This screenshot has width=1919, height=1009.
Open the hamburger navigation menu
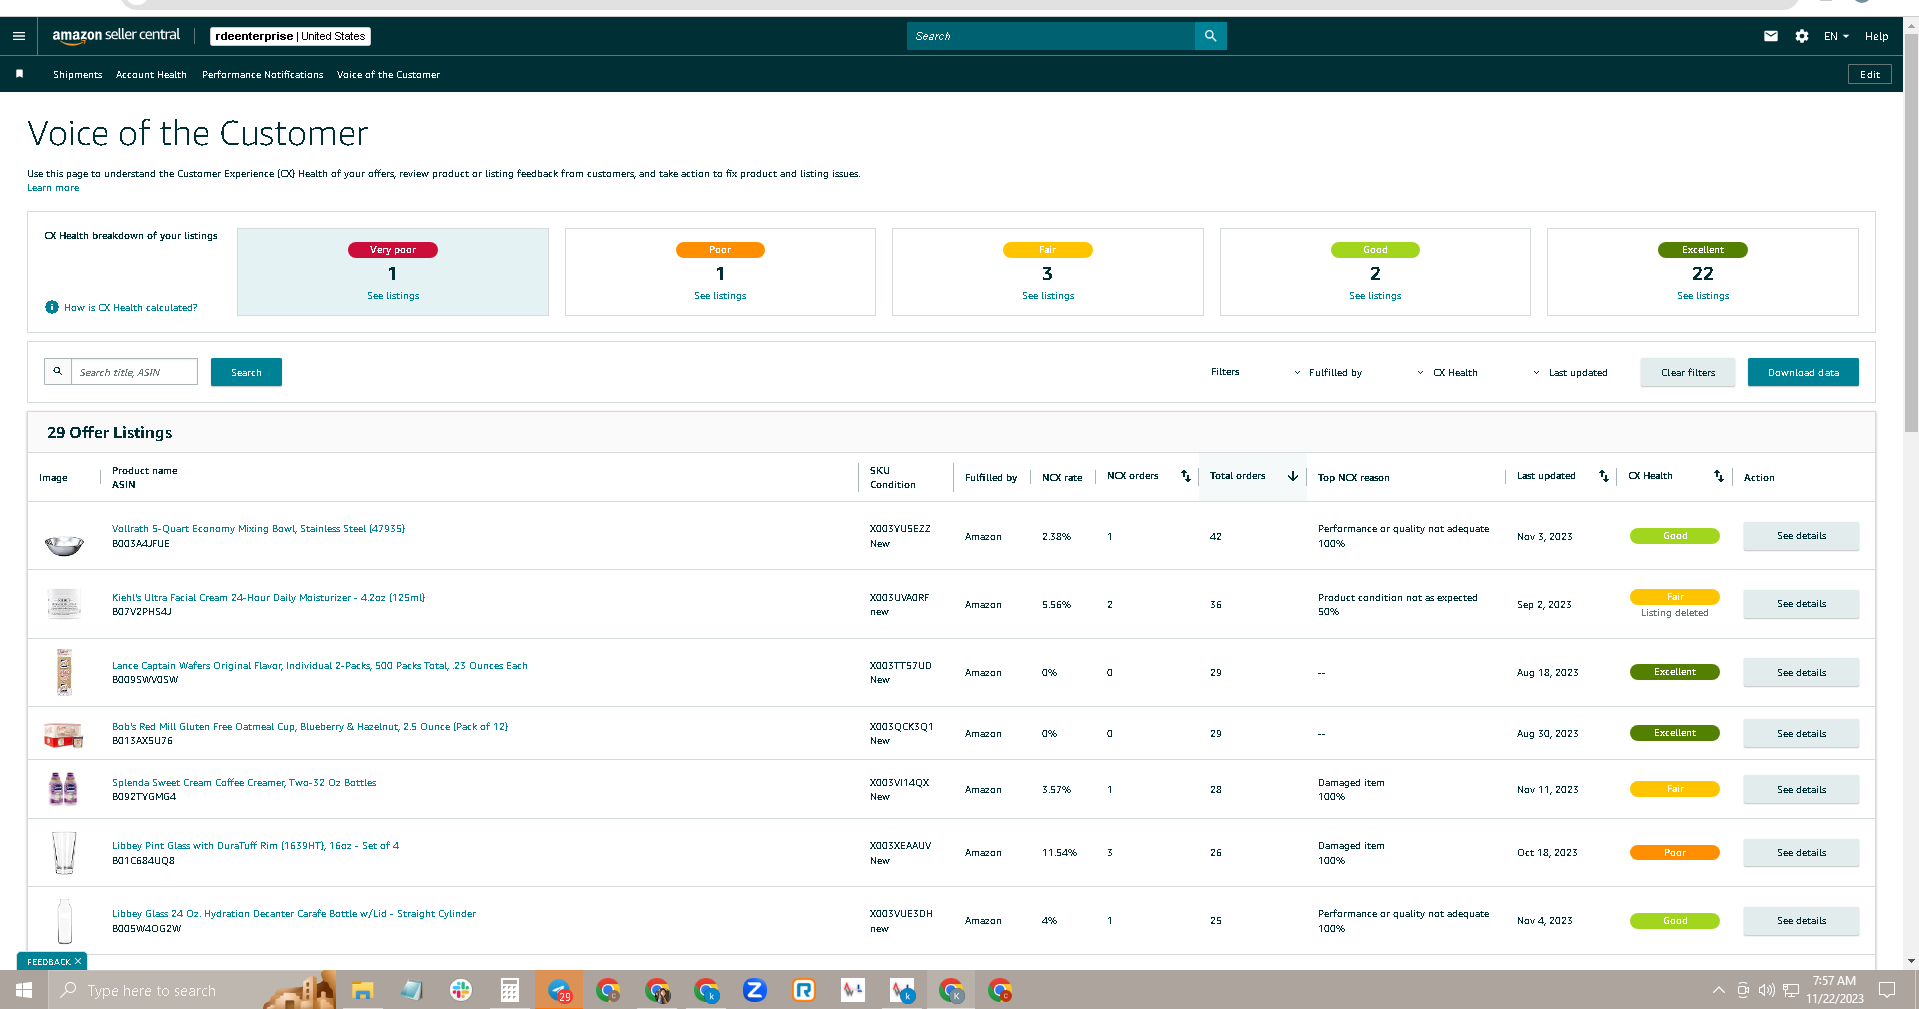point(19,36)
